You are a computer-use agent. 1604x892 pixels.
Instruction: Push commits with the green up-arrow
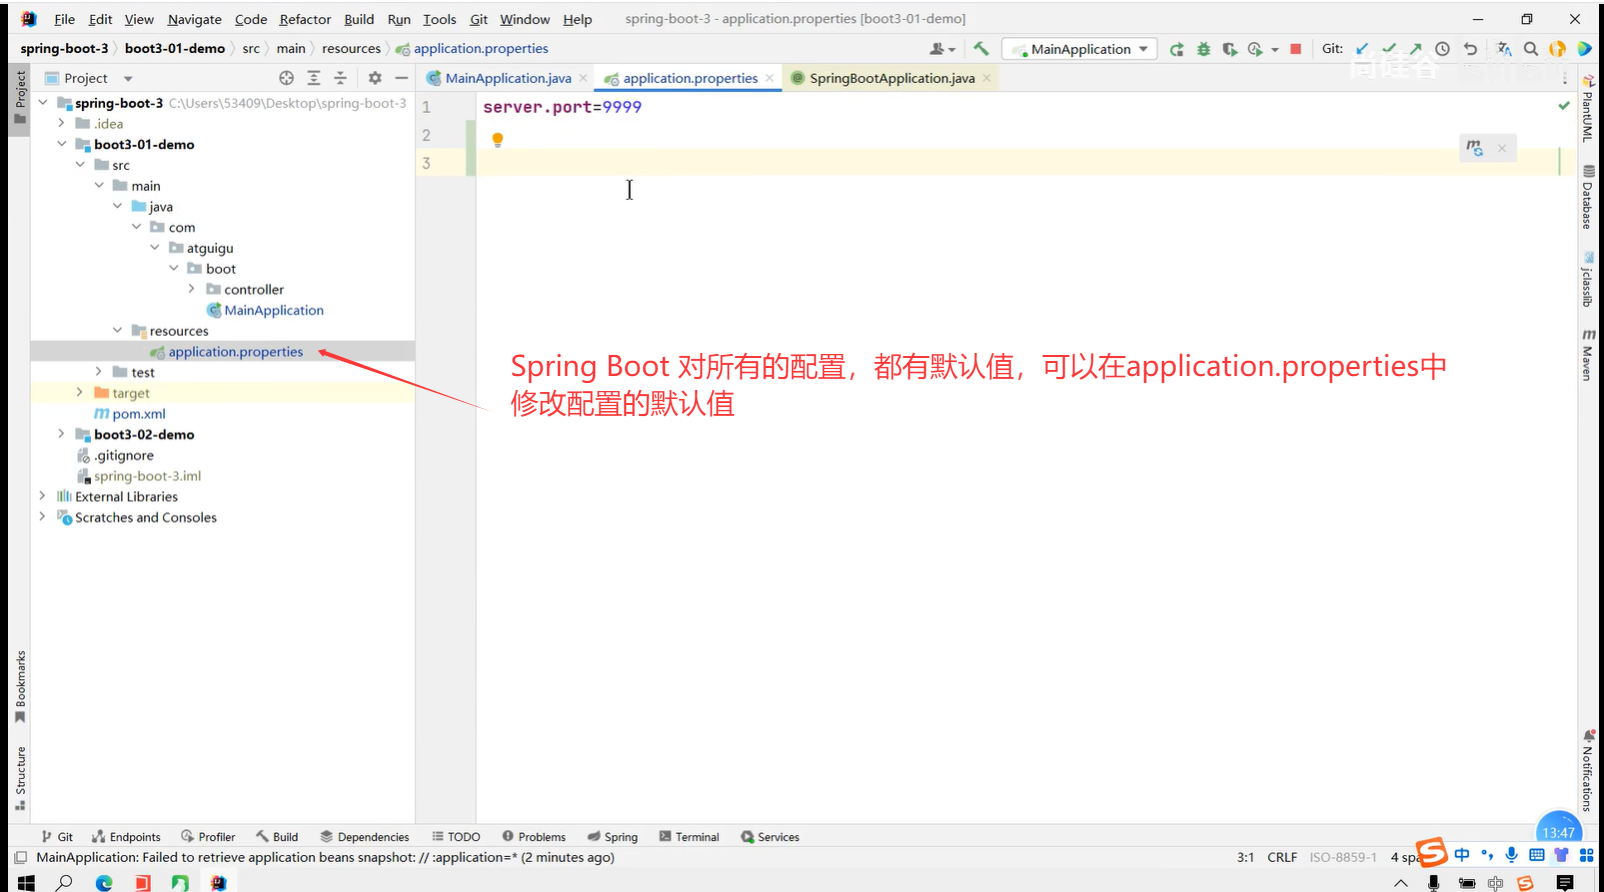pyautogui.click(x=1415, y=49)
